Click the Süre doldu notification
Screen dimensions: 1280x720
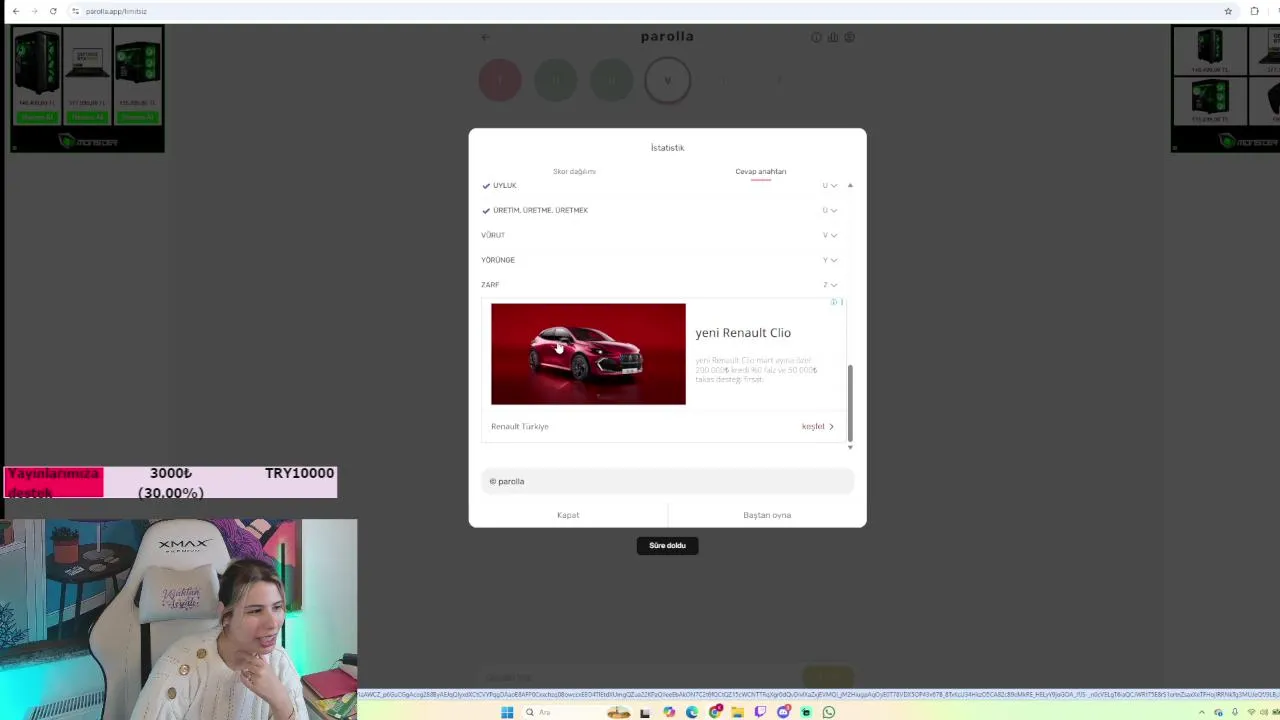click(x=667, y=545)
